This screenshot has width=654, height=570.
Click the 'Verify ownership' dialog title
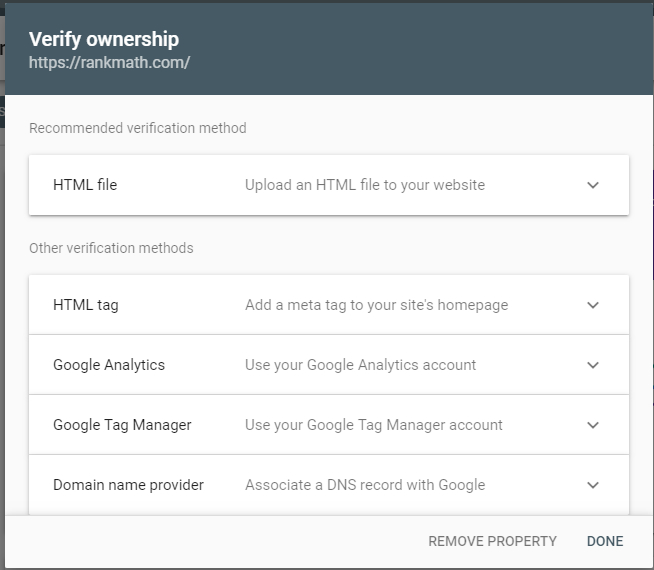pos(104,40)
